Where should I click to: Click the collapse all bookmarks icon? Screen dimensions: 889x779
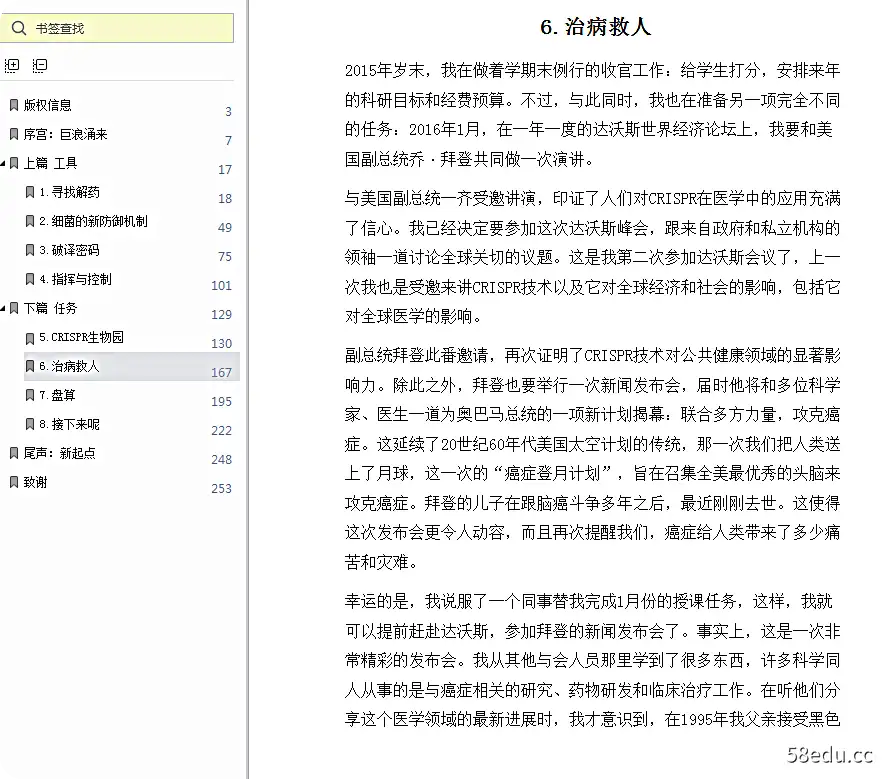pos(40,66)
